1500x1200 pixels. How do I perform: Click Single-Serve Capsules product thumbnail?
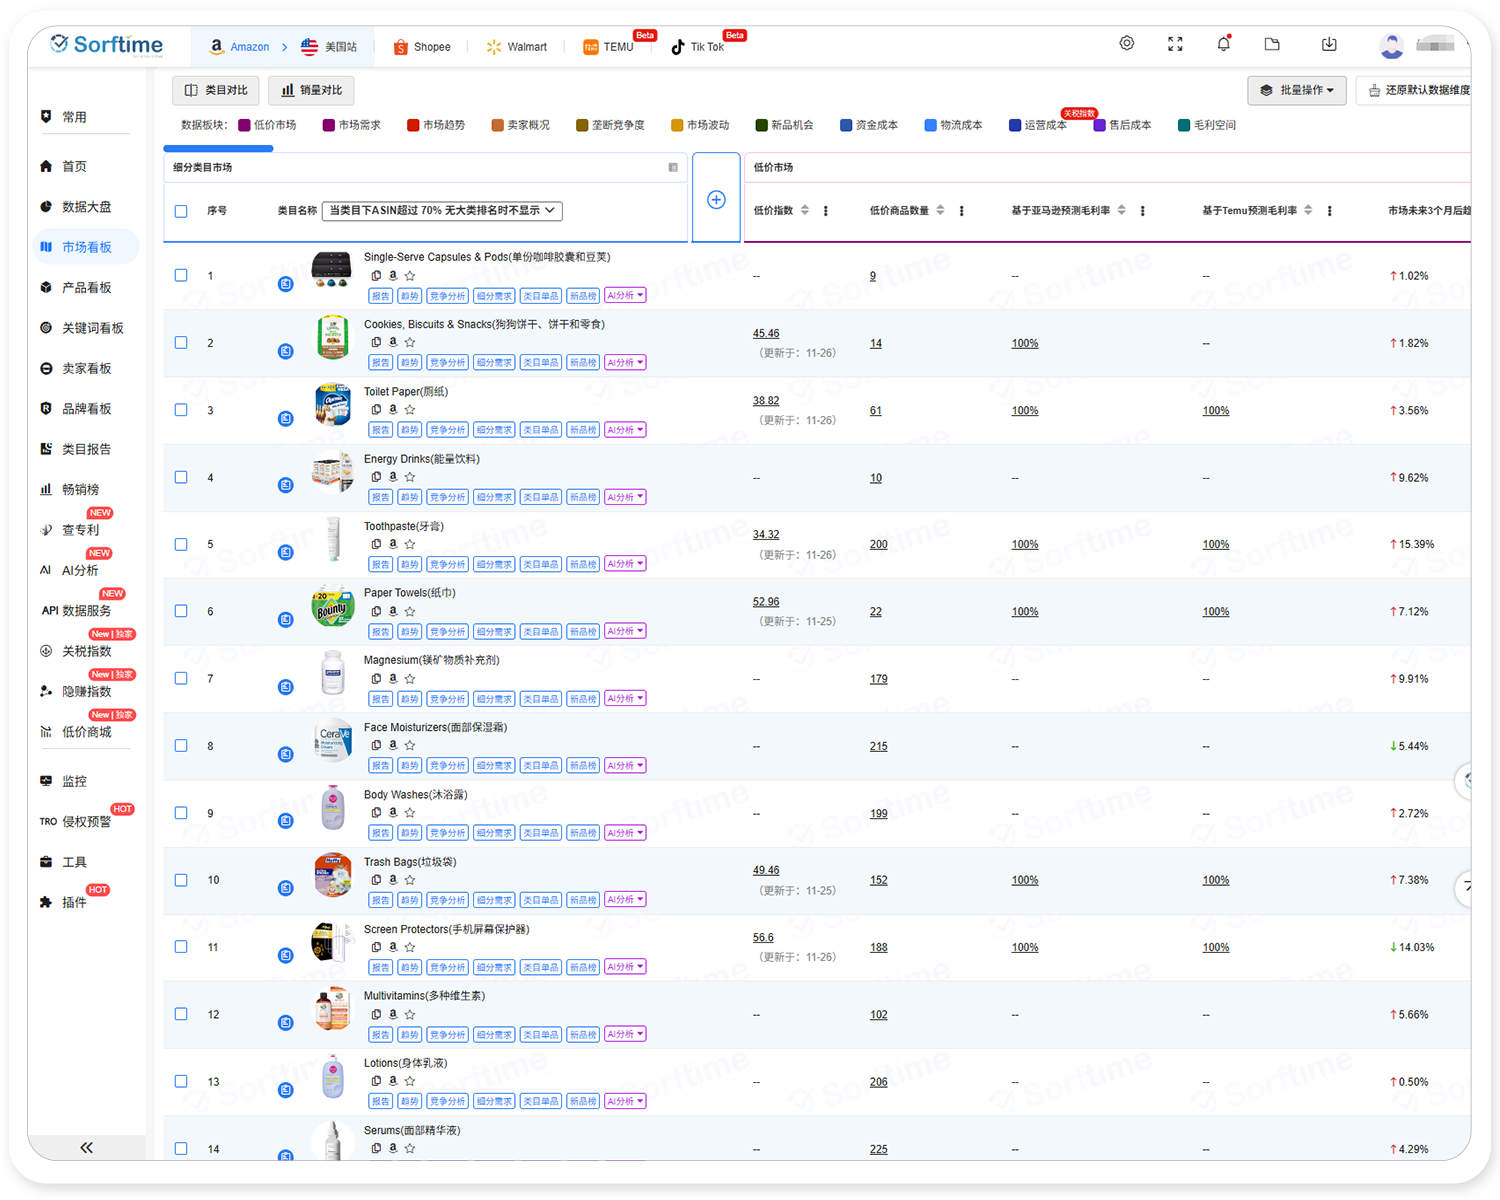(x=332, y=269)
